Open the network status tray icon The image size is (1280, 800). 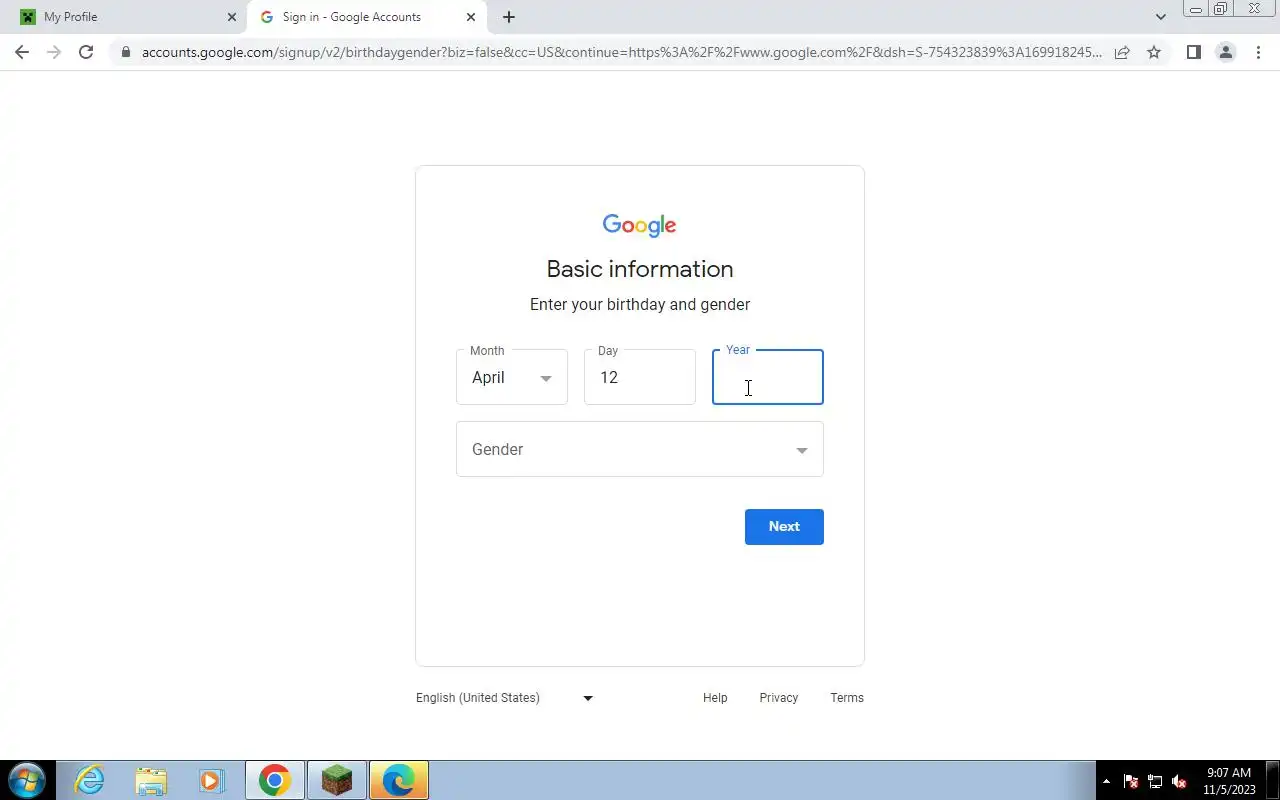[x=1155, y=781]
